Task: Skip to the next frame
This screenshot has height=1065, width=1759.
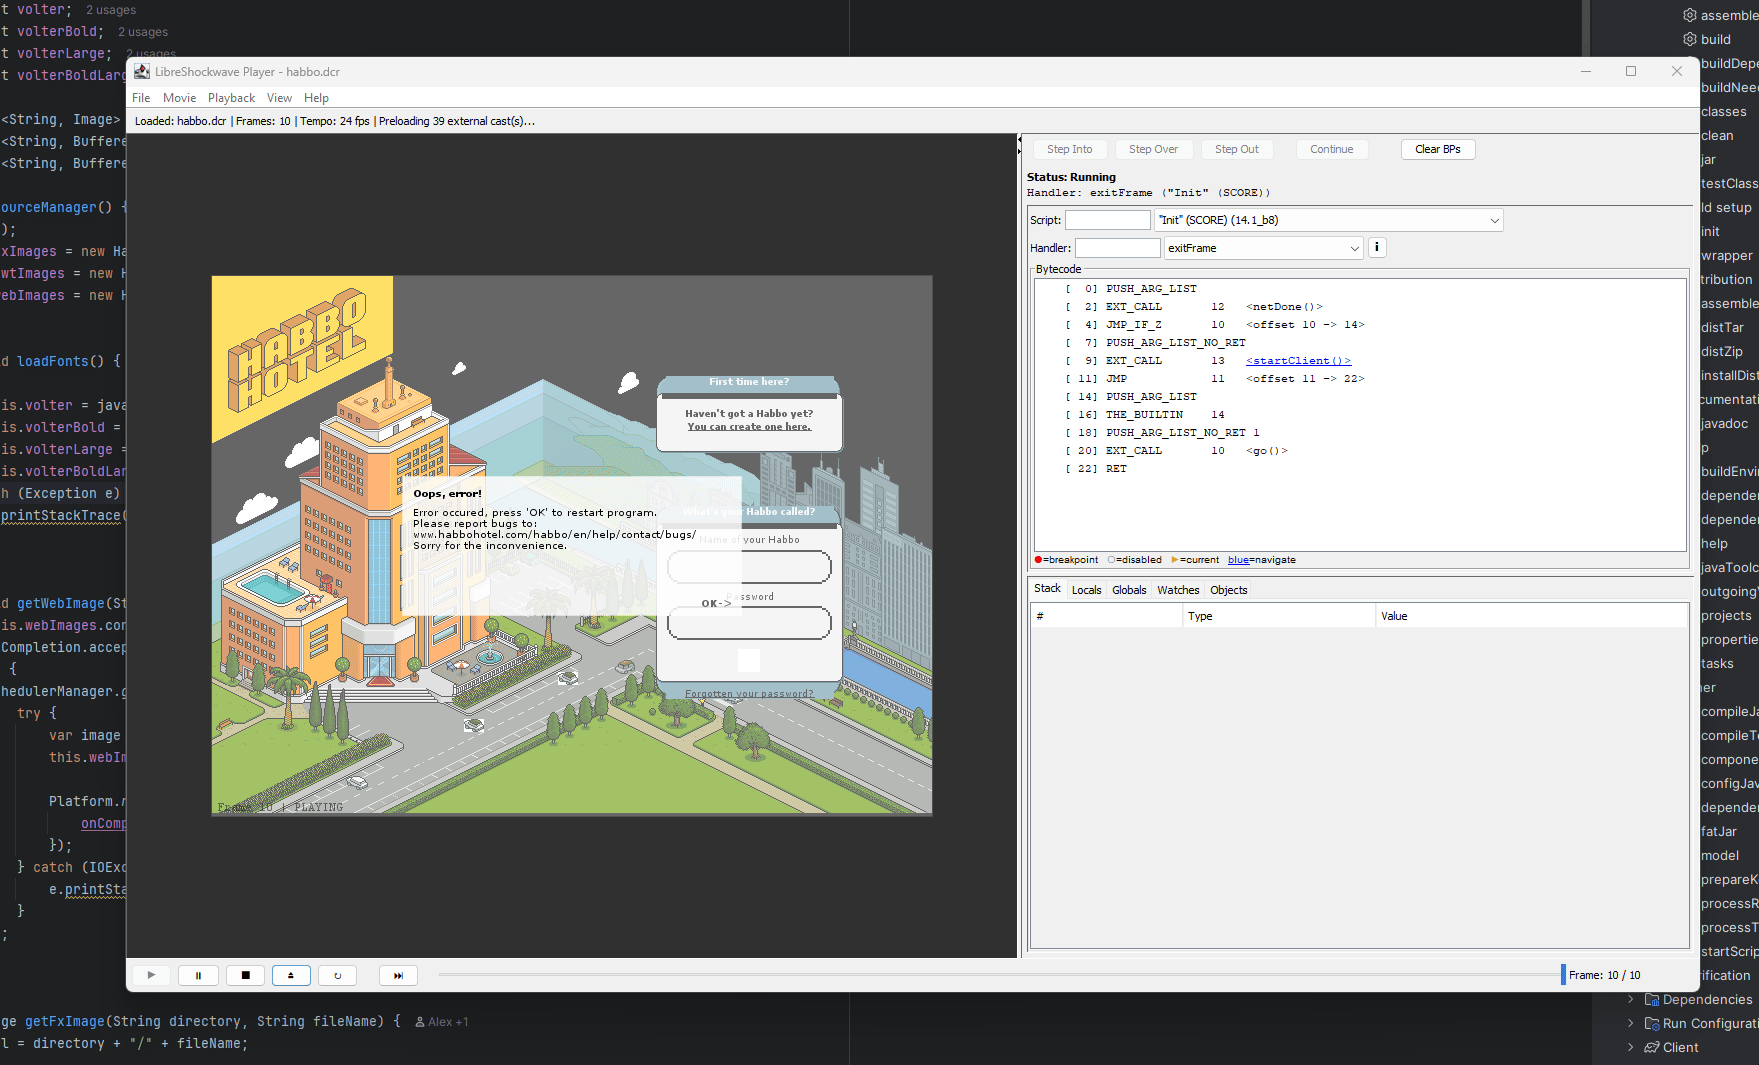Action: click(x=398, y=975)
